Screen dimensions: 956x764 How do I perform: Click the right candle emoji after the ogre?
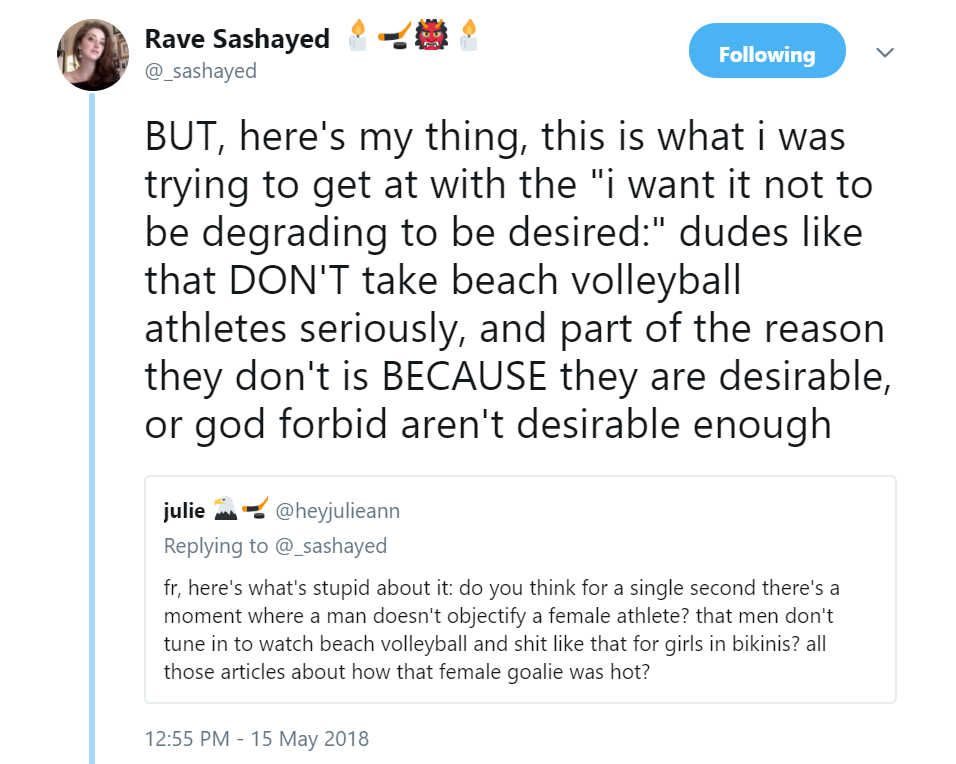click(x=467, y=39)
